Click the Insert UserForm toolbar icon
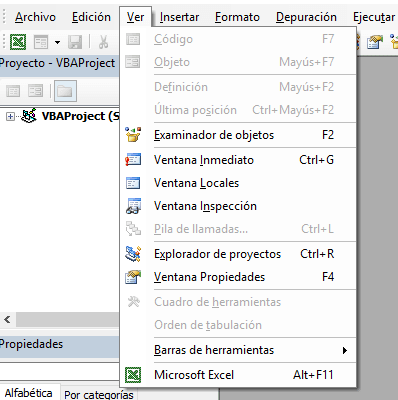This screenshot has height=400, width=398. 41,42
